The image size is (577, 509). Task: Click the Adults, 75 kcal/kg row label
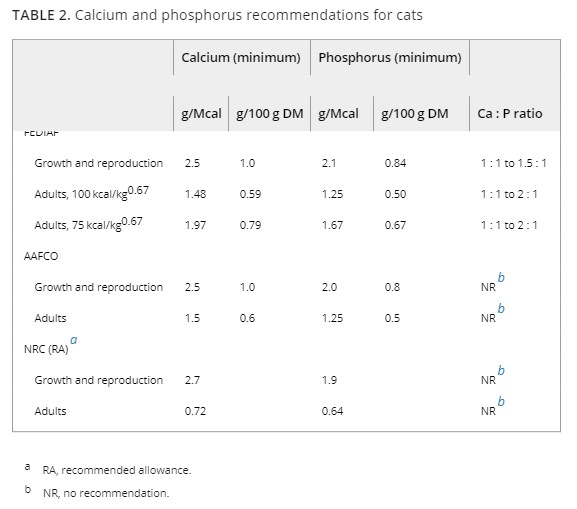point(88,224)
